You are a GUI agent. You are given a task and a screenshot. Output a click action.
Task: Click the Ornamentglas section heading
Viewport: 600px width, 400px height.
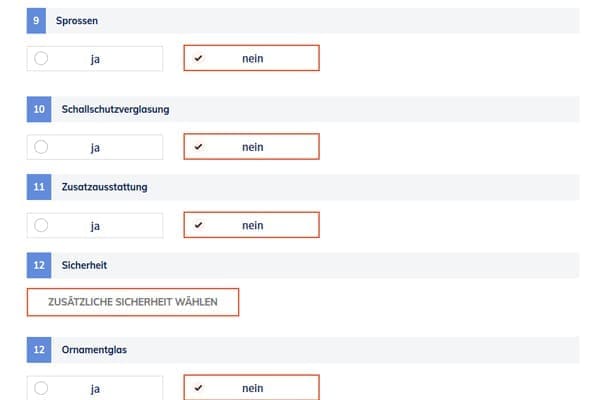87,349
